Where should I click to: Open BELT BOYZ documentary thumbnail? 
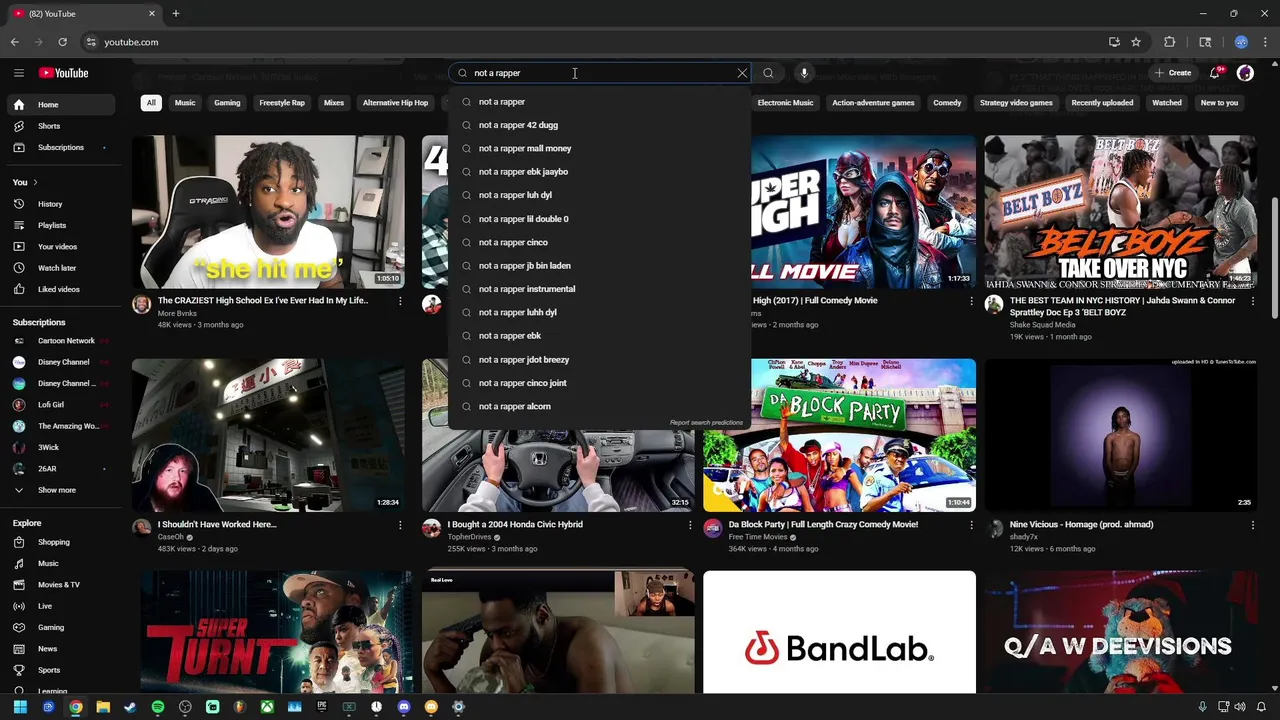1120,212
